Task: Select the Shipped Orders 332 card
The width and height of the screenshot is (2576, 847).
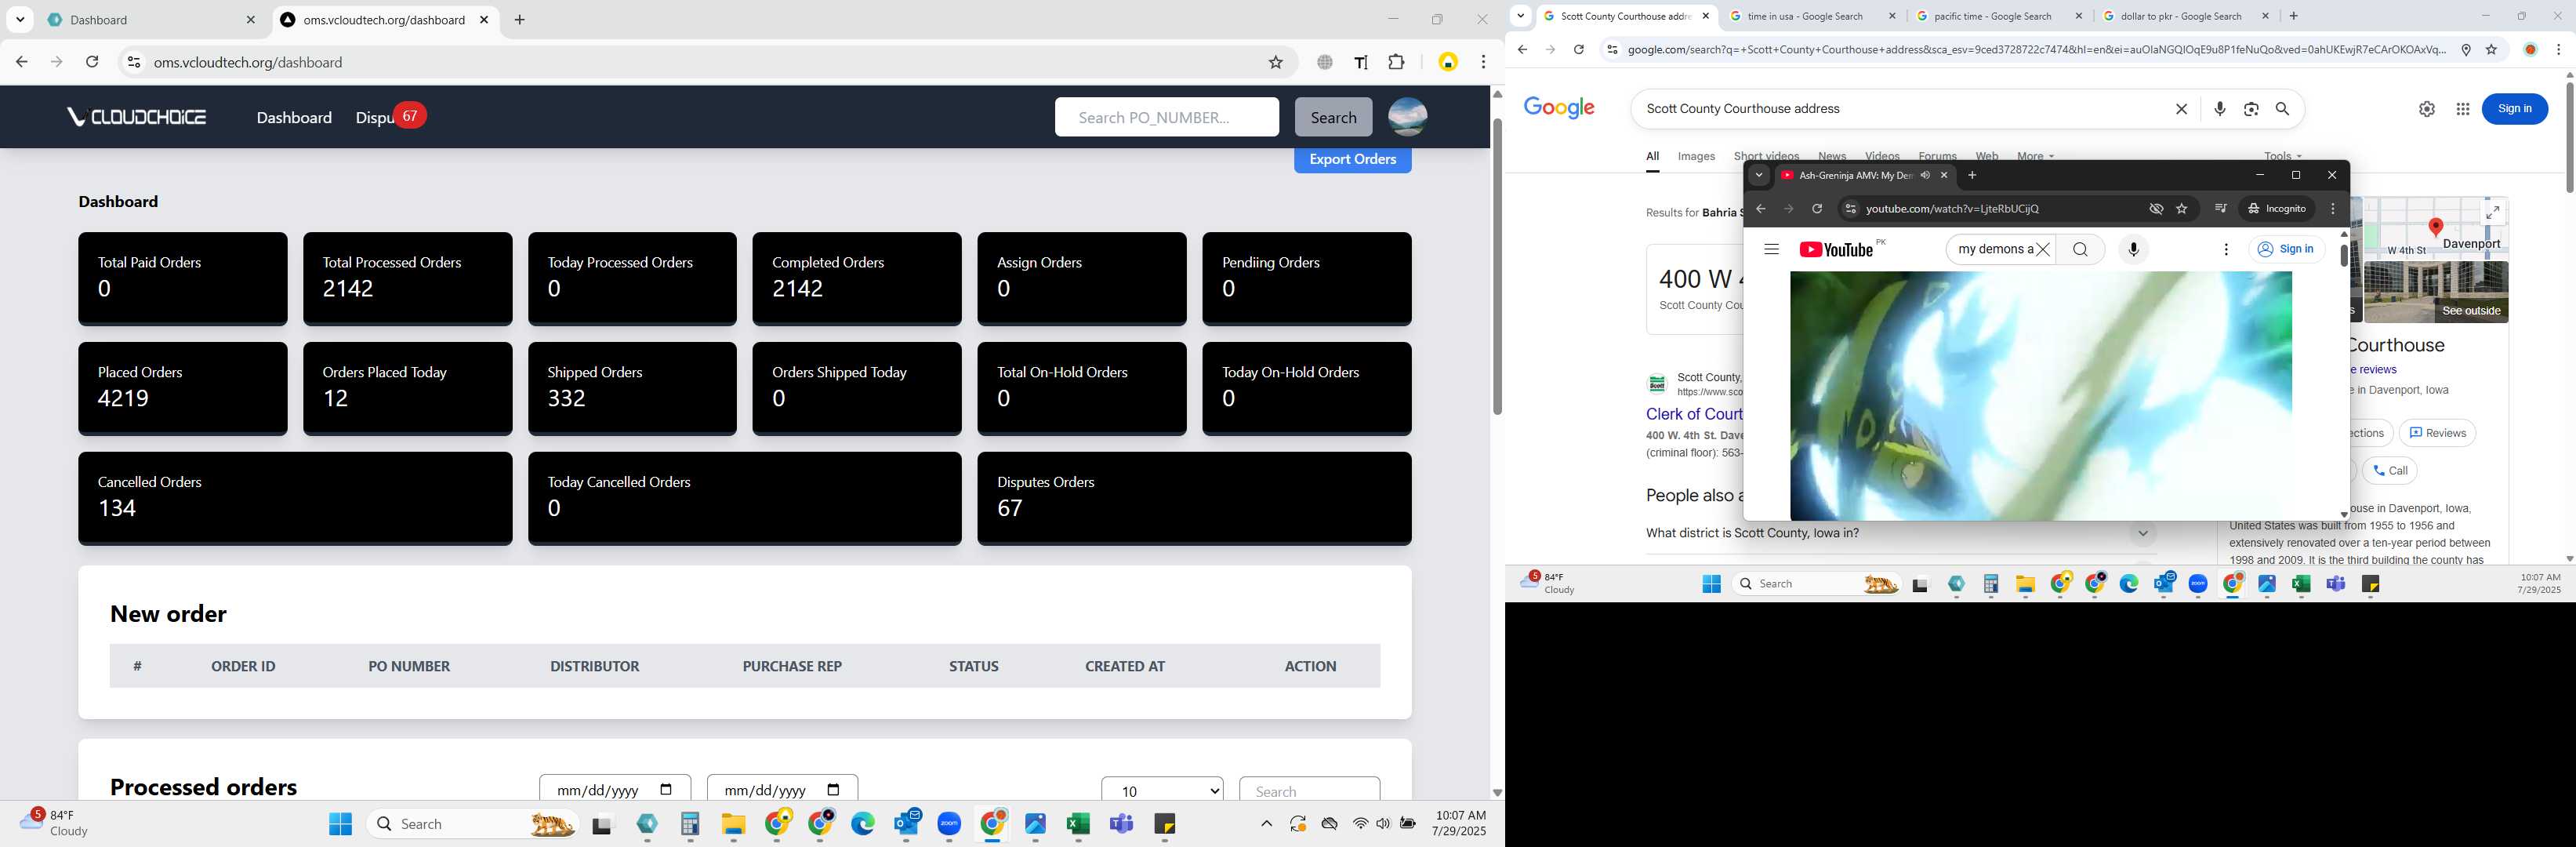Action: (x=632, y=388)
